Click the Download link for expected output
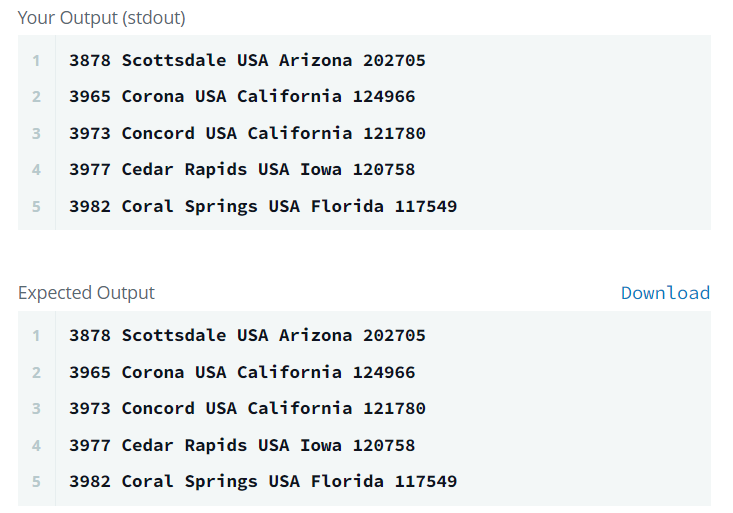The width and height of the screenshot is (733, 513). 665,293
